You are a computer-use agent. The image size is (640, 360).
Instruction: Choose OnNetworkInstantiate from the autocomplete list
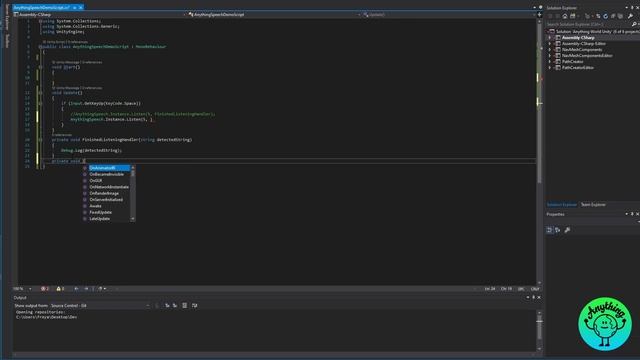tap(107, 187)
